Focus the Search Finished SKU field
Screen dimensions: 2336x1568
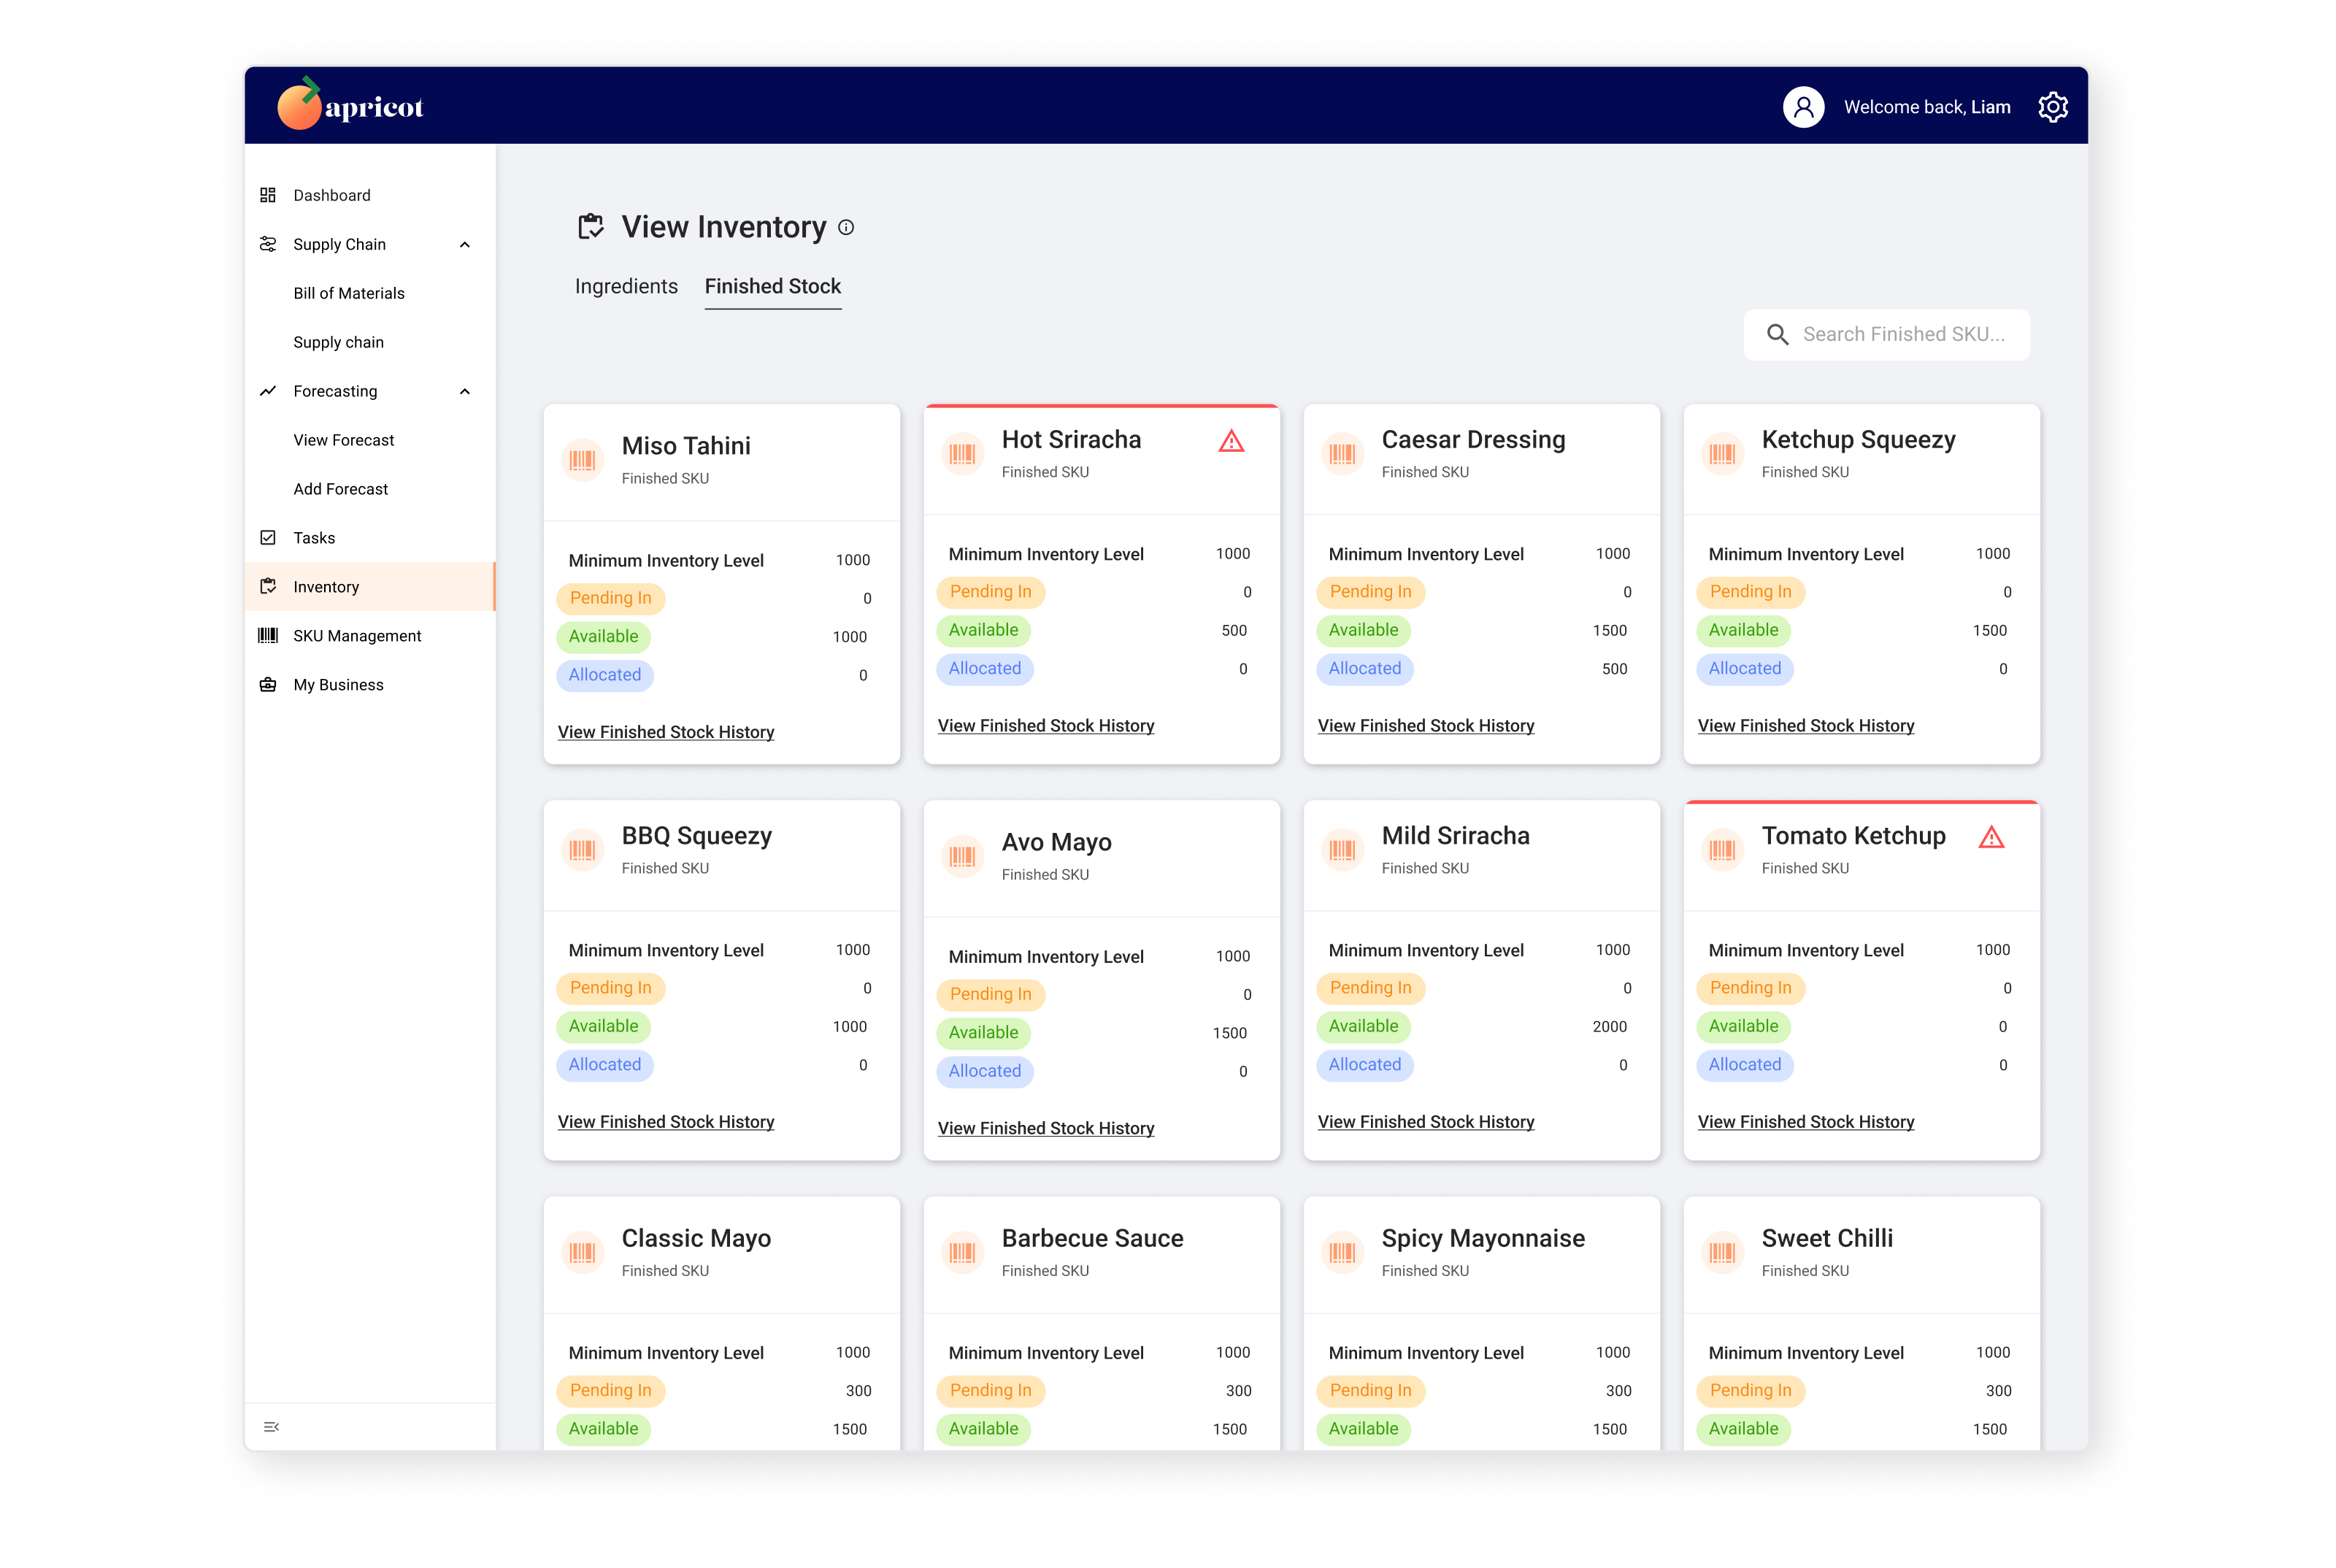coord(1903,335)
